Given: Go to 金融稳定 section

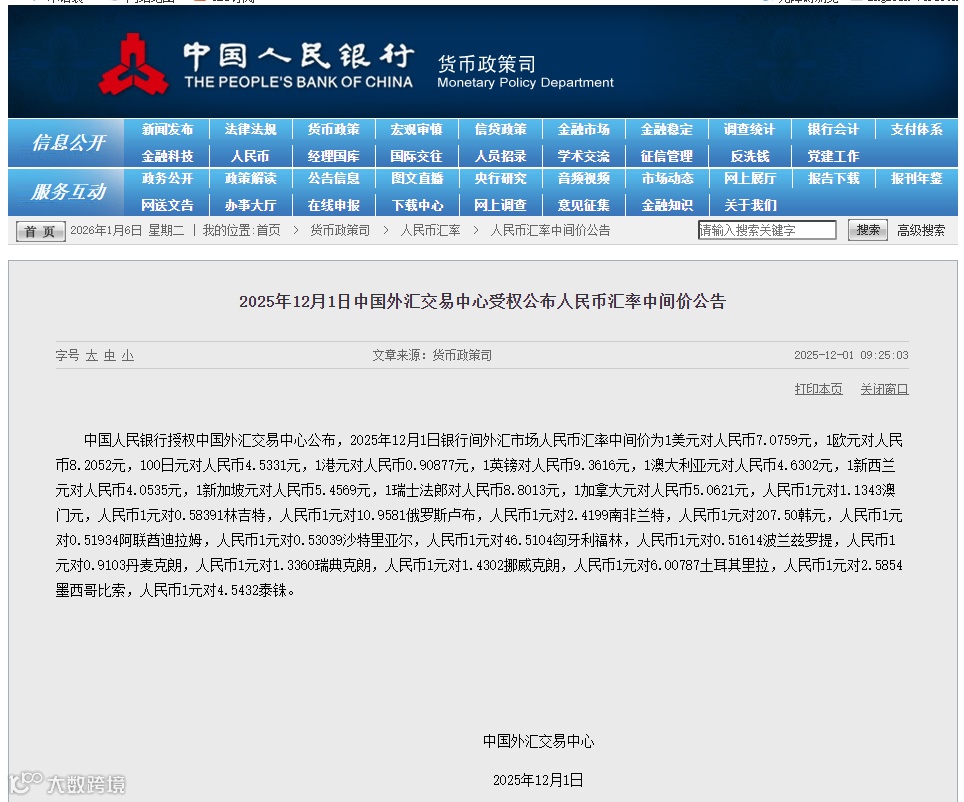Looking at the screenshot, I should (667, 130).
